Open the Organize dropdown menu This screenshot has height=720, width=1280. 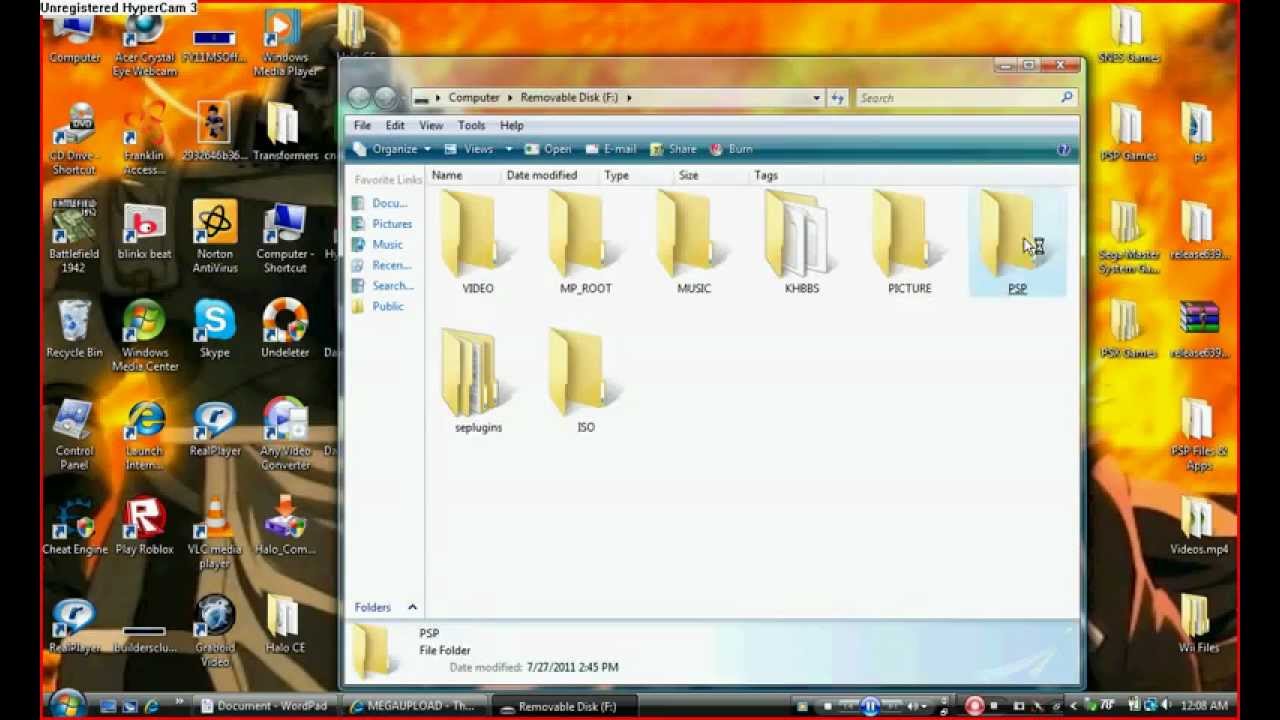[393, 149]
